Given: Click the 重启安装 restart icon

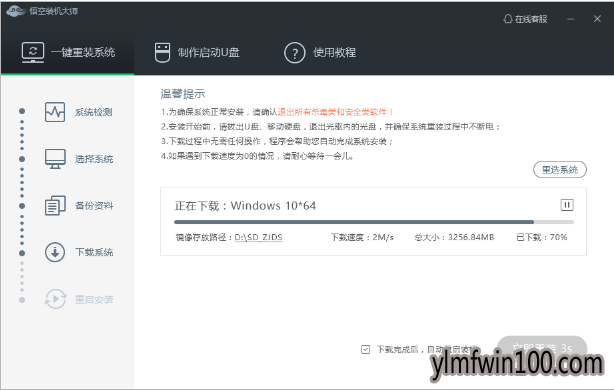Looking at the screenshot, I should (55, 299).
